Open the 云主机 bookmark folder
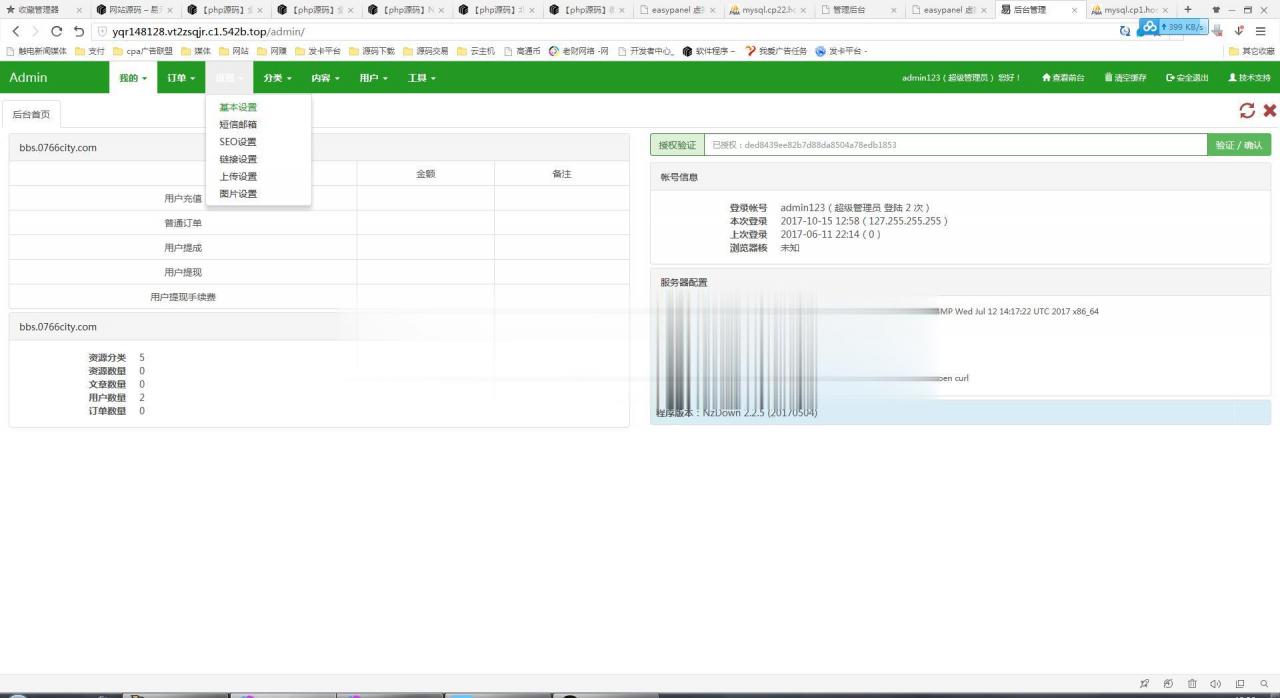The width and height of the screenshot is (1280, 698). pos(476,51)
